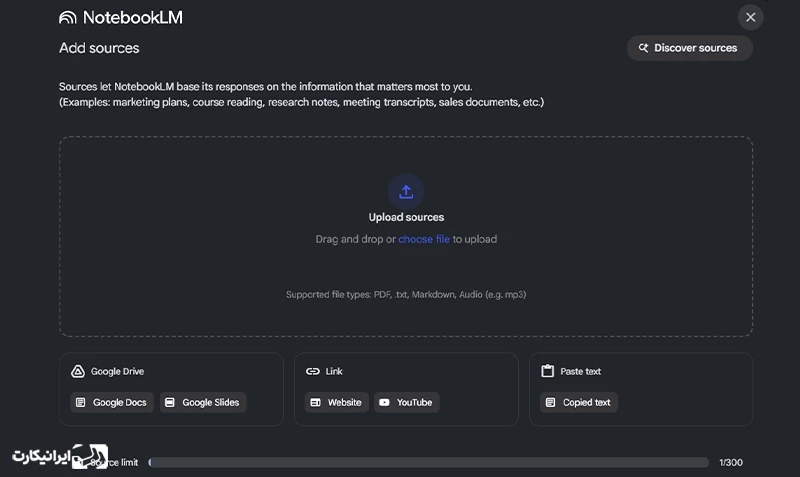
Task: Select the Google Docs source option
Action: click(112, 403)
